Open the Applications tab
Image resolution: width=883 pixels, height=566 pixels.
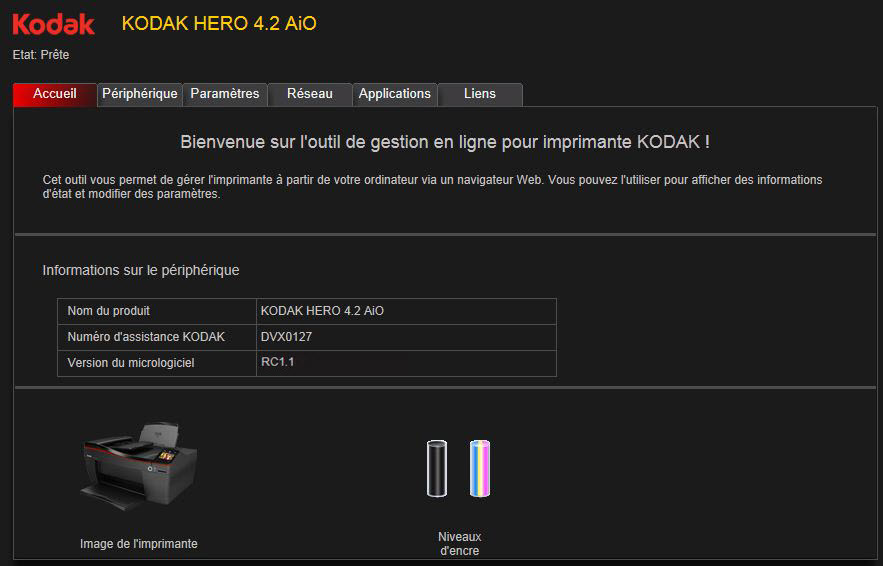(x=395, y=94)
